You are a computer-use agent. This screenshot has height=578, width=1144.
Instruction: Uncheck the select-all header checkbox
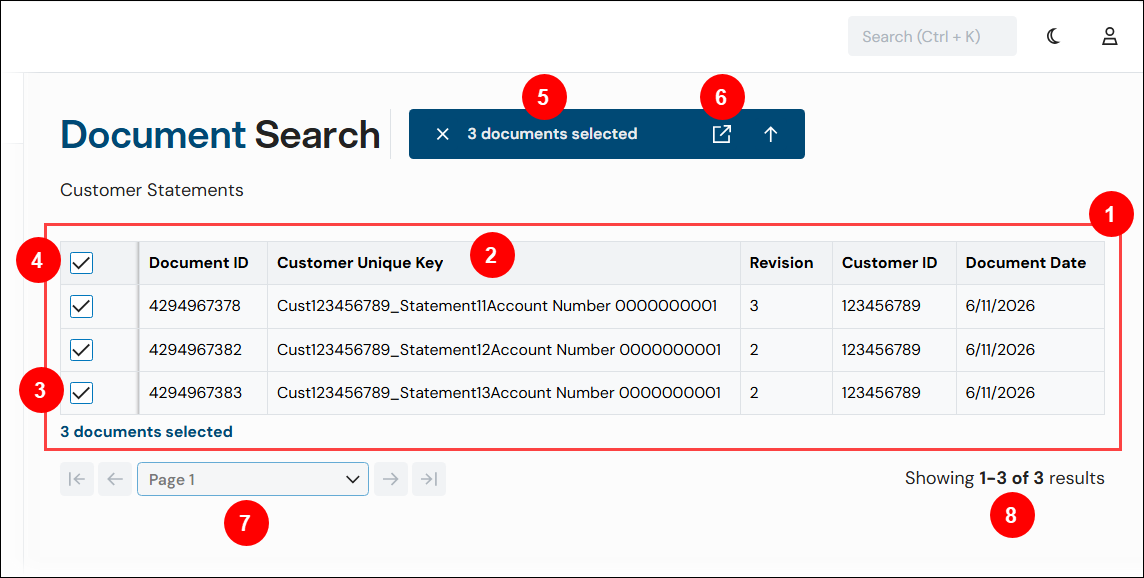[81, 263]
